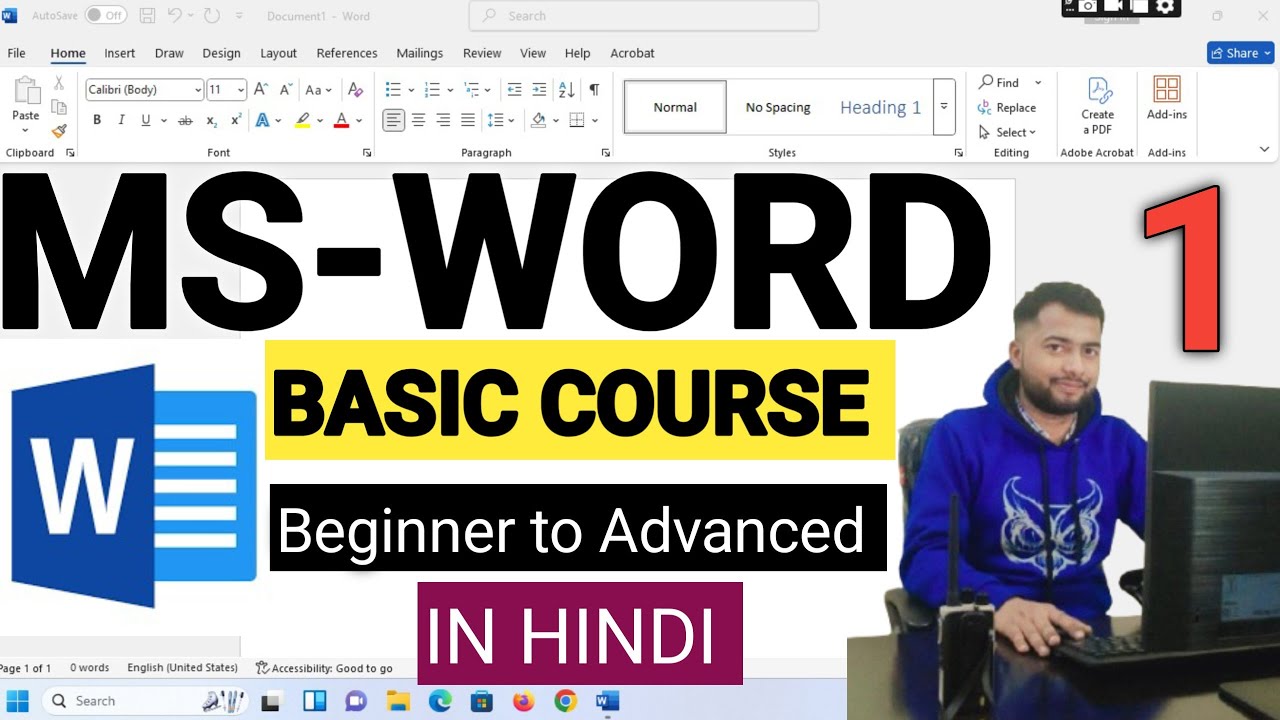Click the Increase Indent icon
Screen dimensions: 1280x720
pyautogui.click(x=539, y=90)
